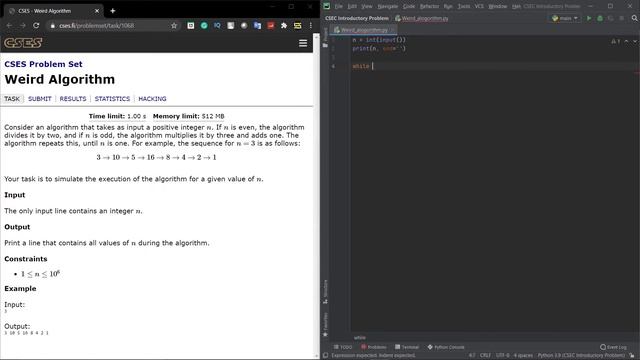Click the IQ extension icon
The width and height of the screenshot is (640, 360).
(217, 25)
